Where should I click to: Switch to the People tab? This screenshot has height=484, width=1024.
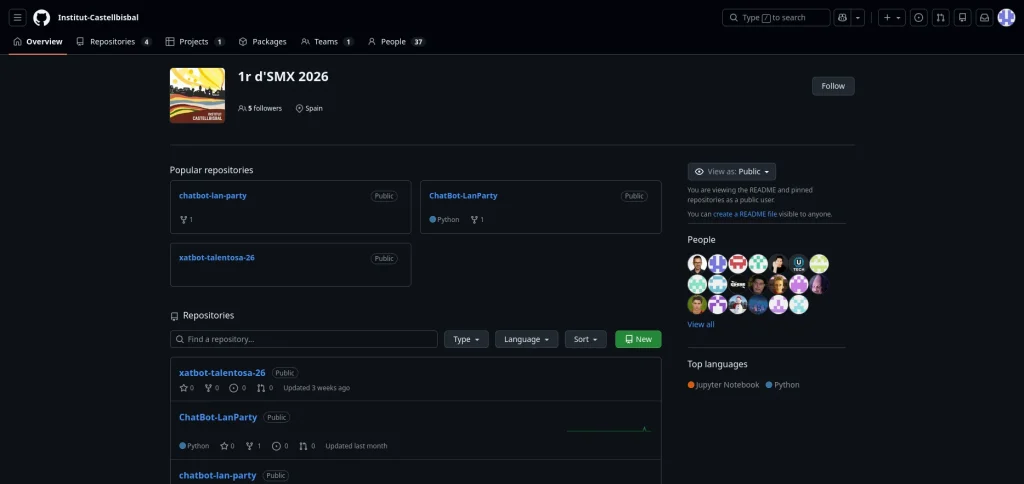[x=395, y=42]
